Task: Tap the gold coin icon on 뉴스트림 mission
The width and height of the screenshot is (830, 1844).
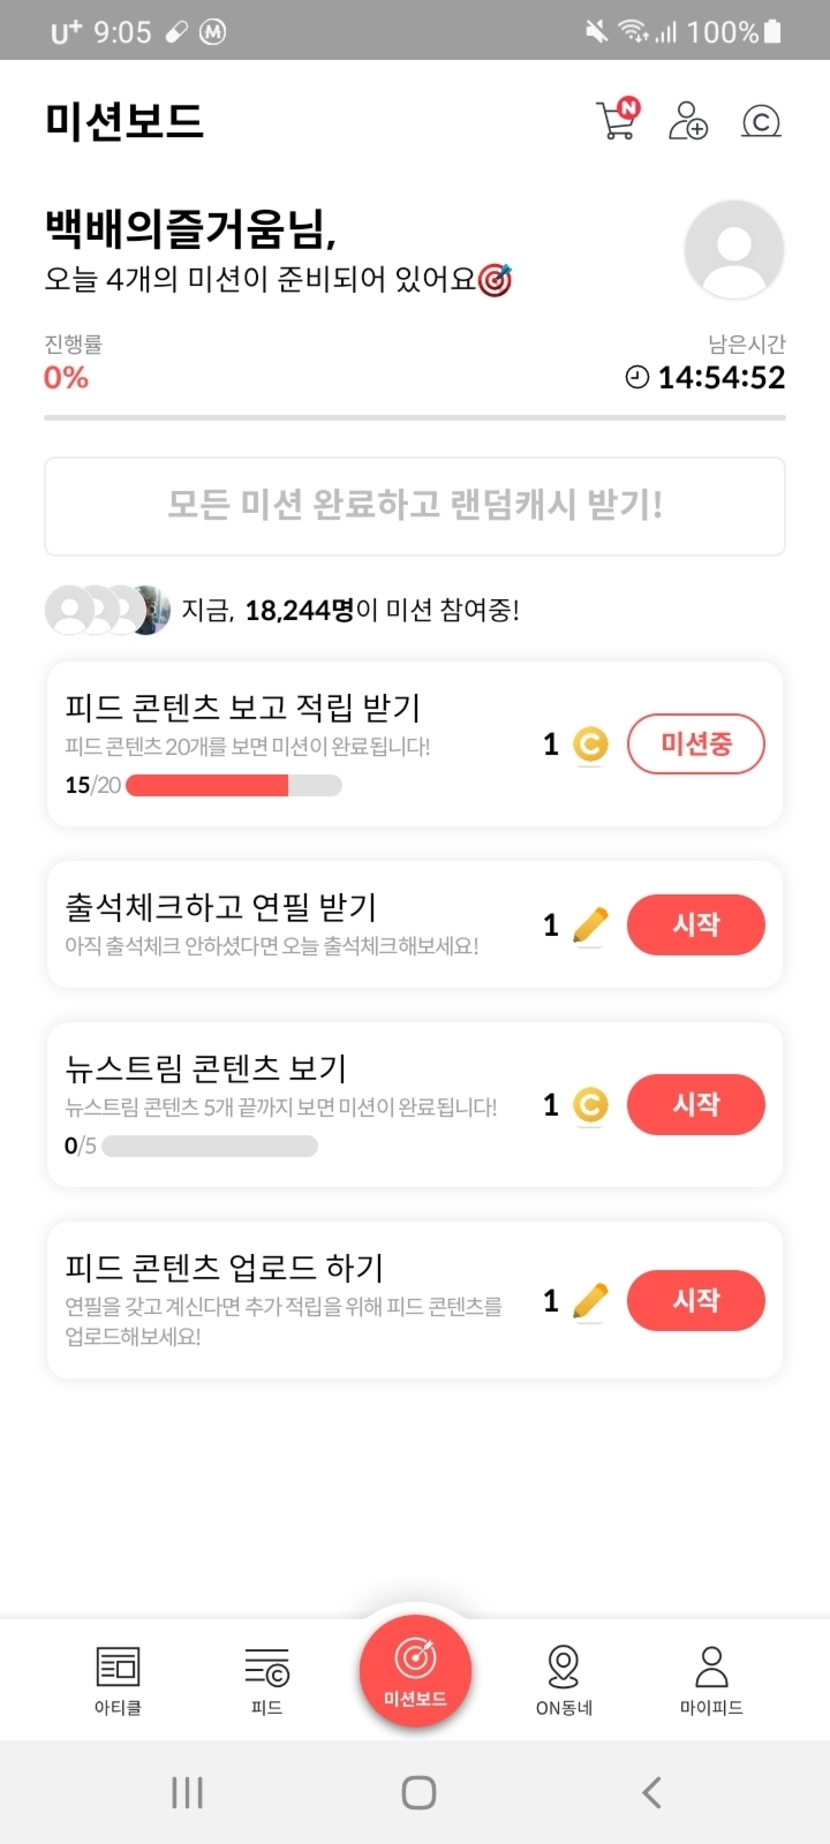Action: (x=590, y=1105)
